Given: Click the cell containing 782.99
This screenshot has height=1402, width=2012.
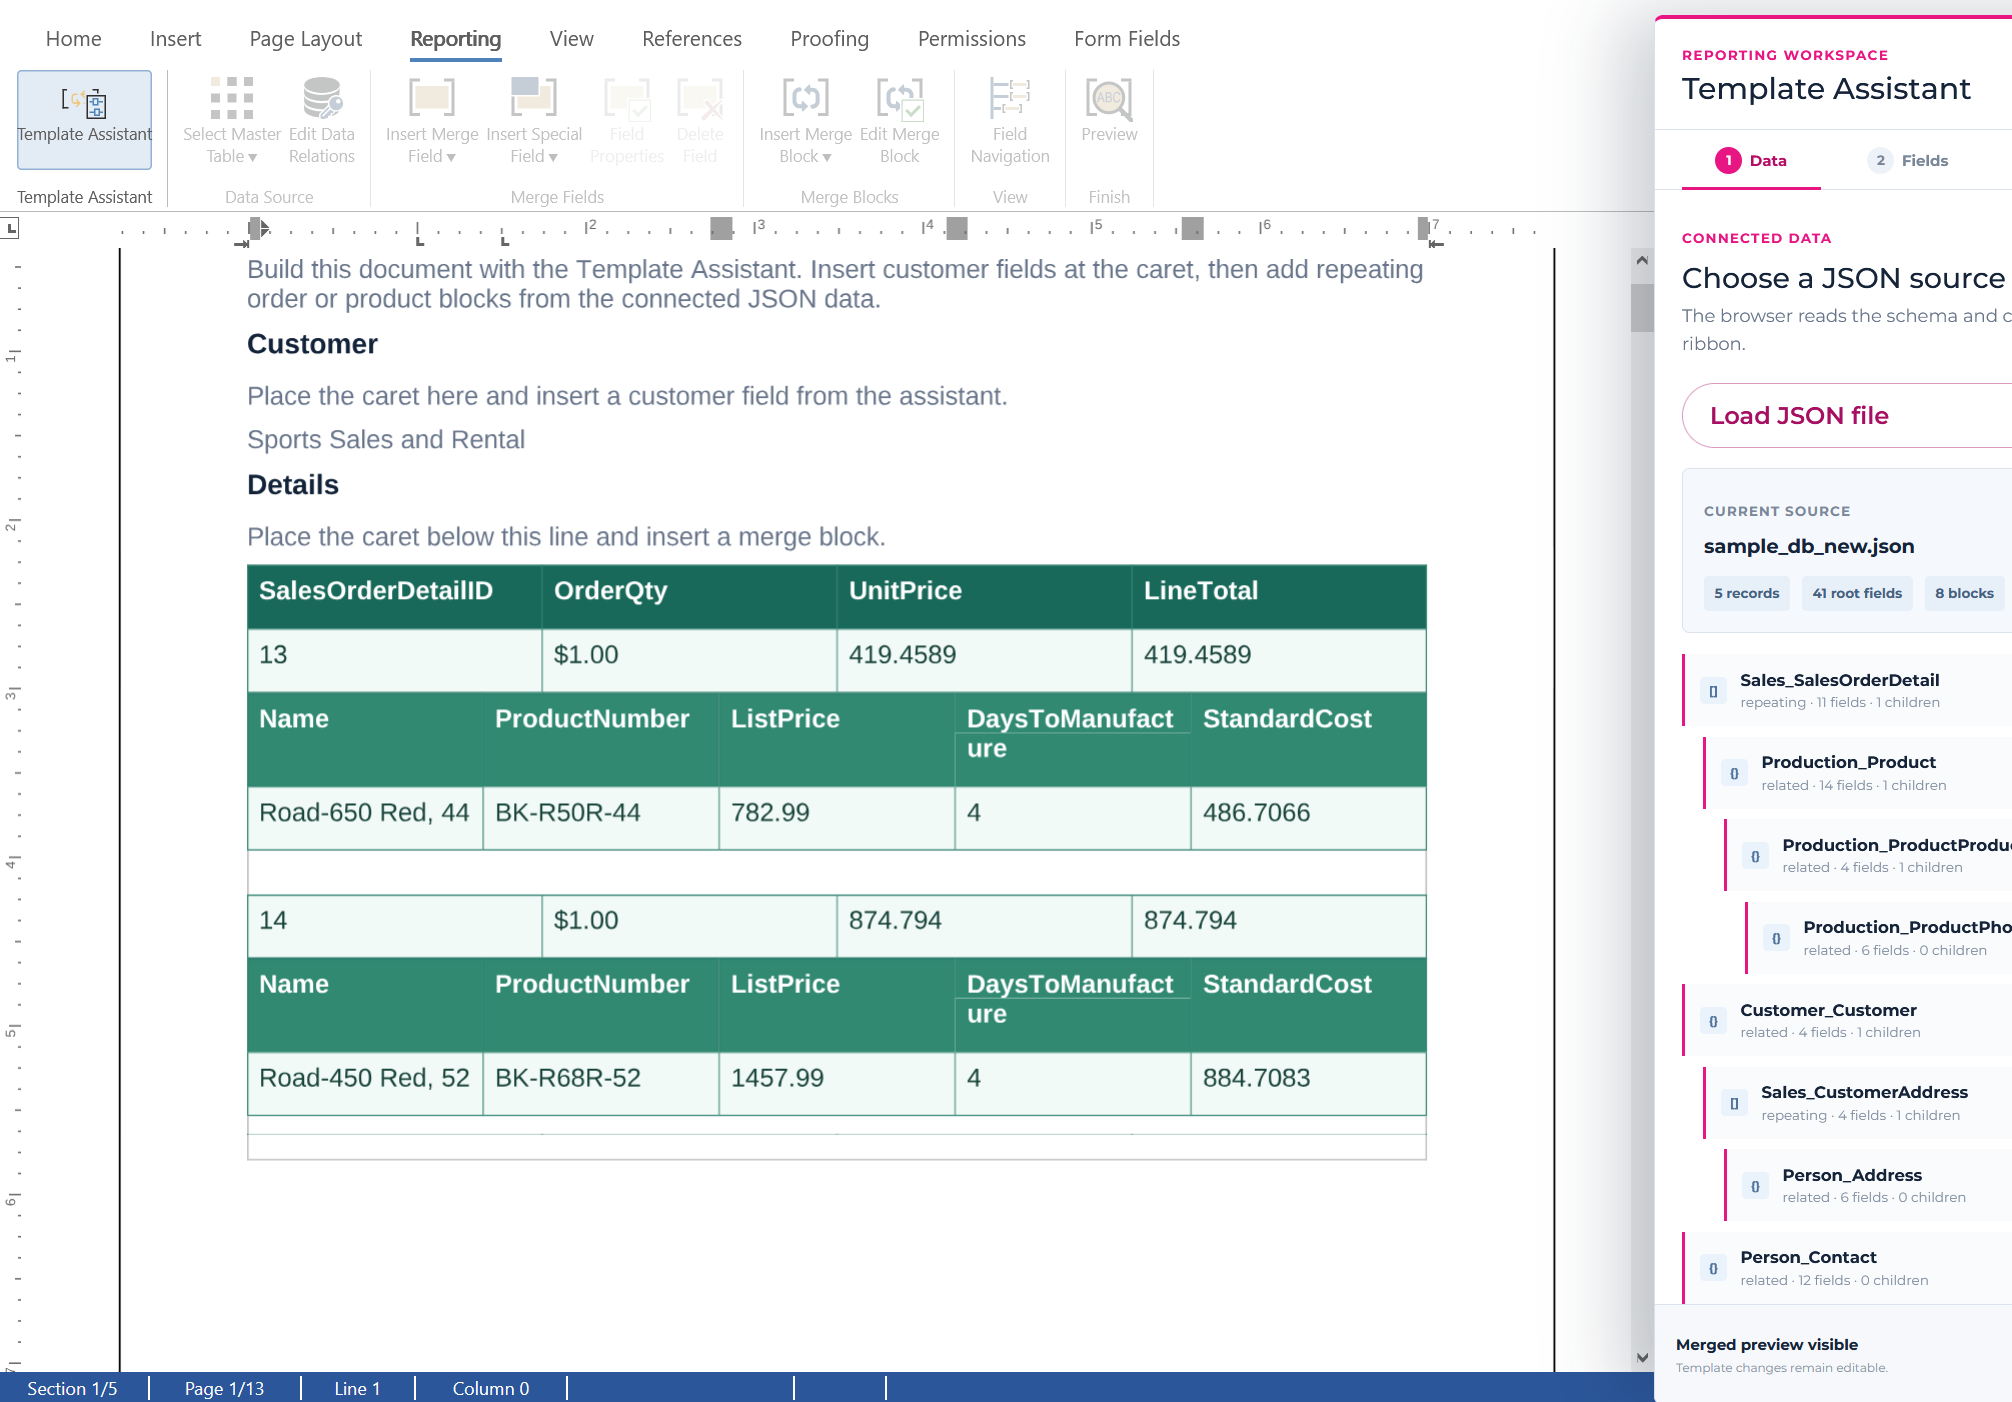Looking at the screenshot, I should (x=837, y=818).
